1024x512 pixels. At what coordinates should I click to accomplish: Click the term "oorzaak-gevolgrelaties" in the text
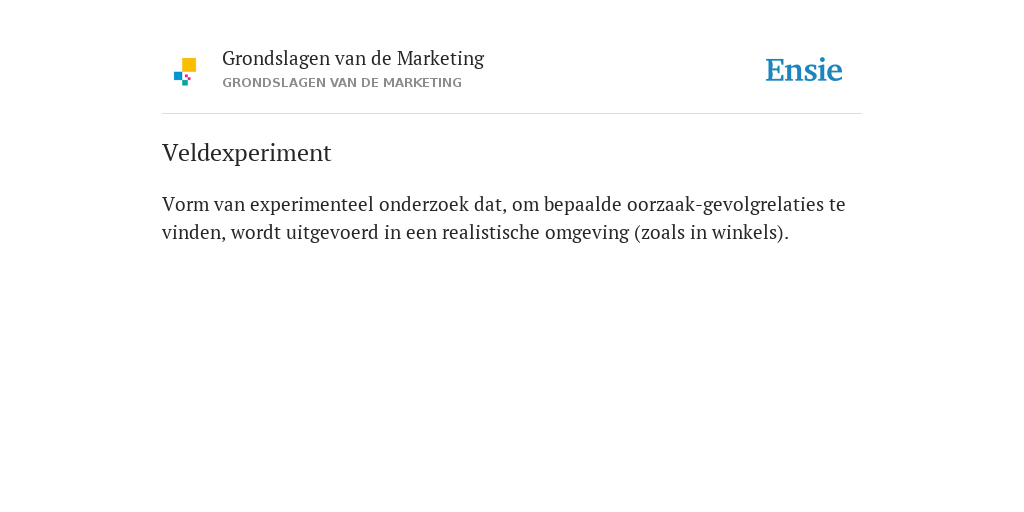pos(726,205)
